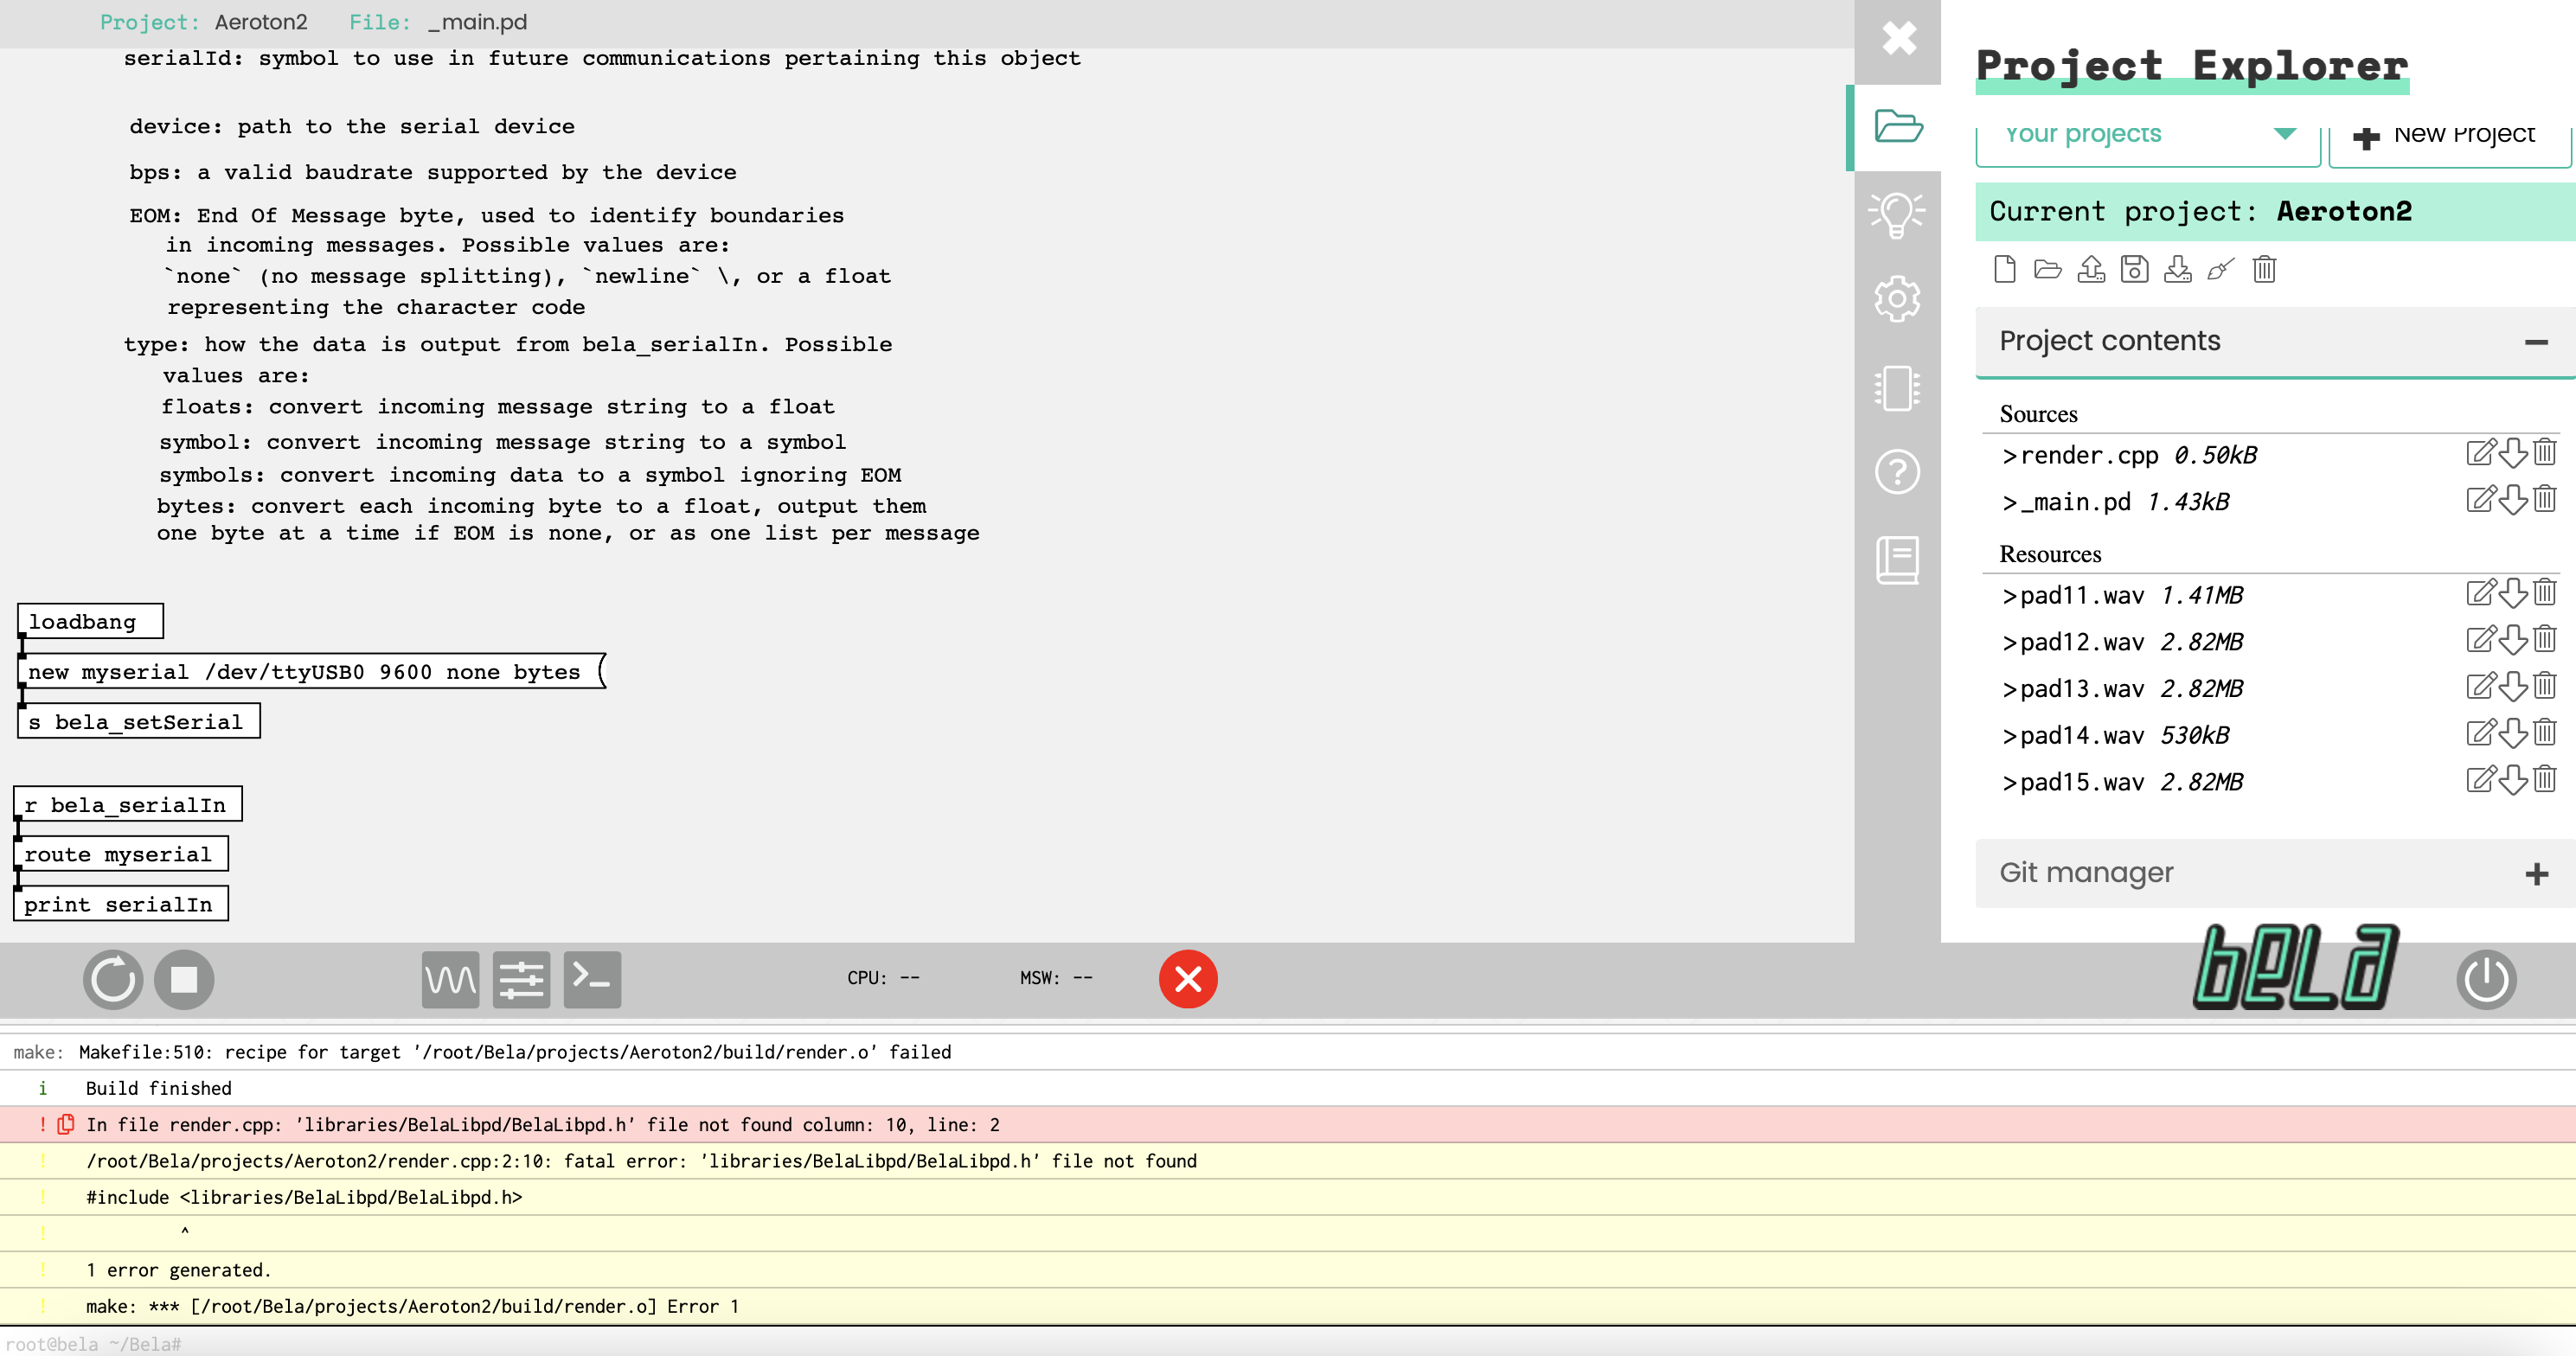The image size is (2576, 1356).
Task: Click the Bela power shutdown button
Action: pyautogui.click(x=2485, y=979)
